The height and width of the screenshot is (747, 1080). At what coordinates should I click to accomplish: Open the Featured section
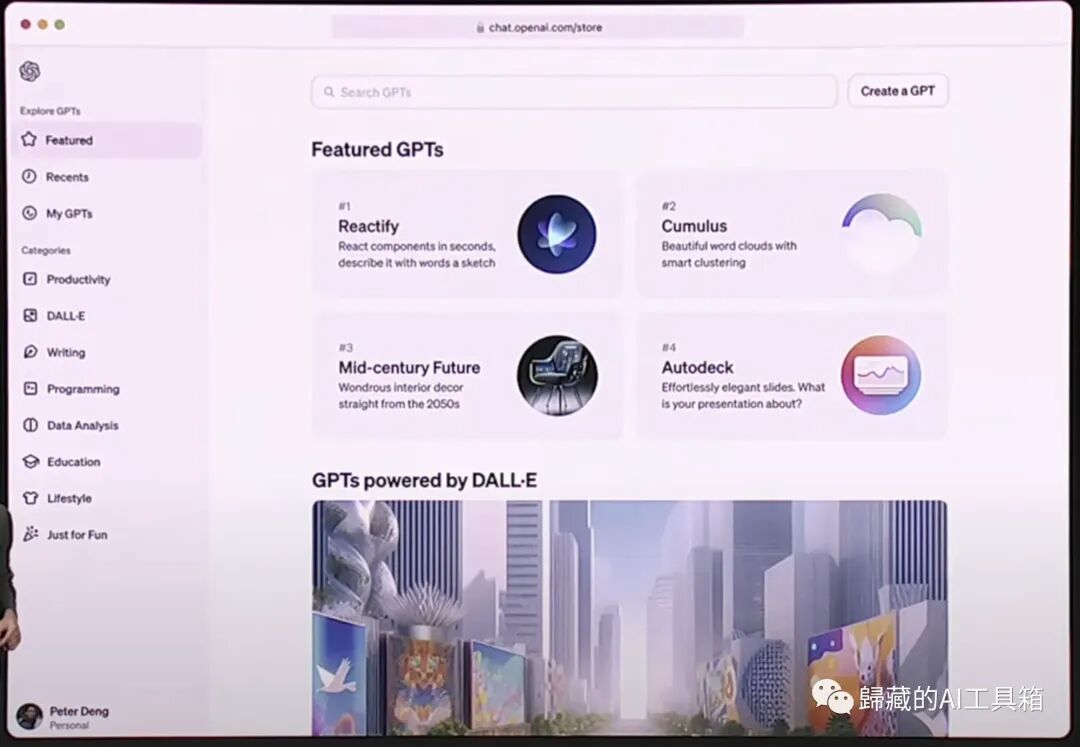pos(107,140)
